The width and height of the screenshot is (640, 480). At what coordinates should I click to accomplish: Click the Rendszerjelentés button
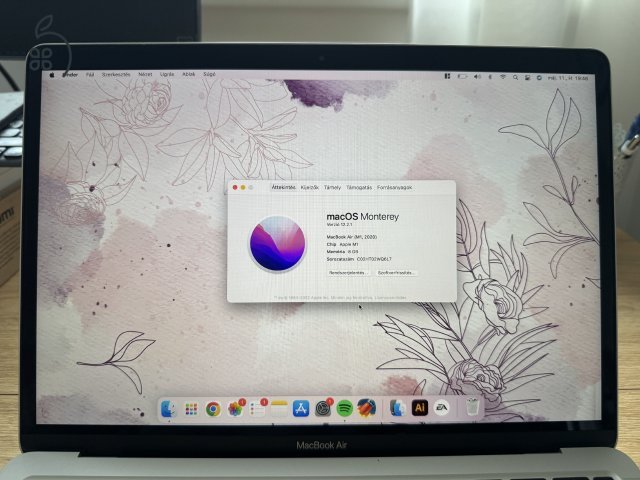tap(348, 273)
